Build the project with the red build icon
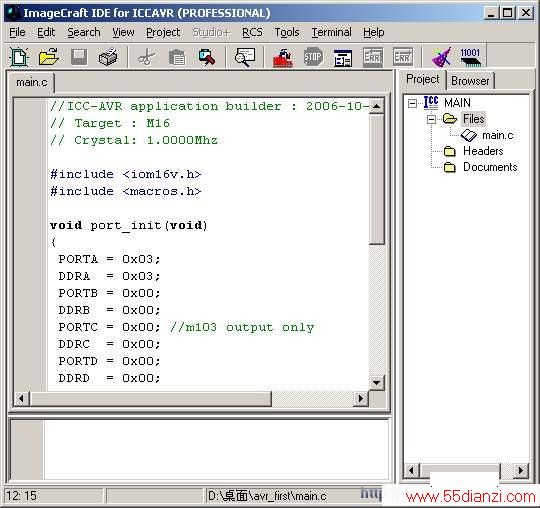This screenshot has width=540, height=508. 283,58
